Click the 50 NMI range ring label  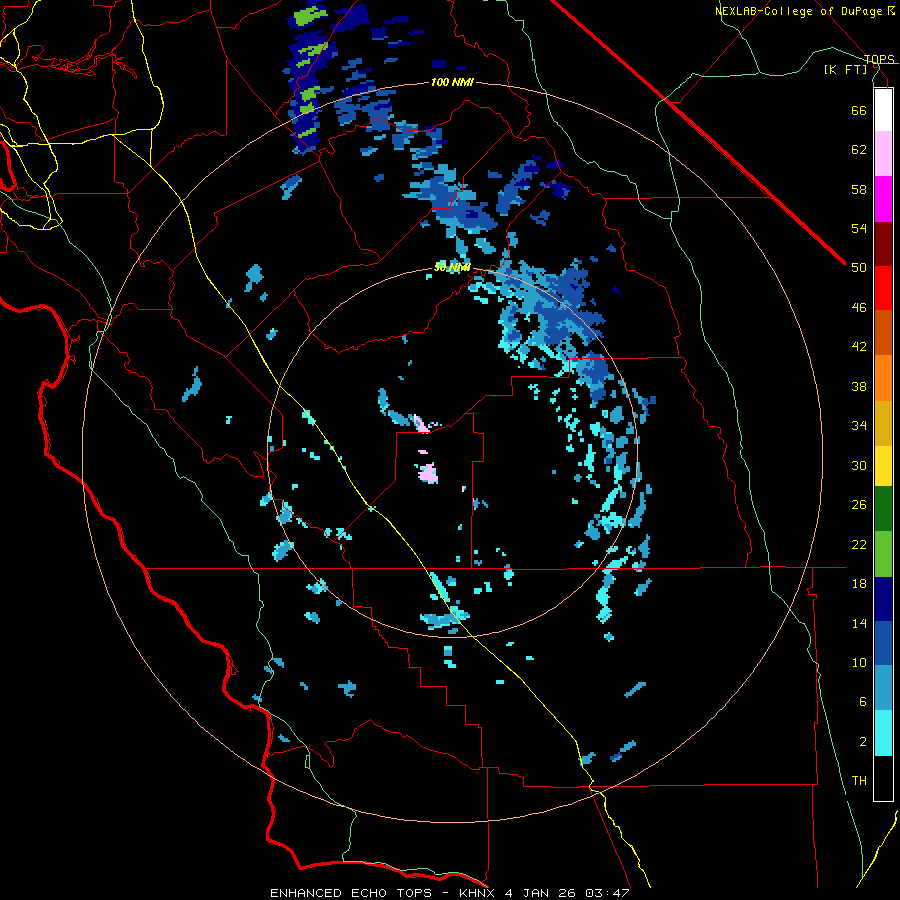click(x=452, y=267)
